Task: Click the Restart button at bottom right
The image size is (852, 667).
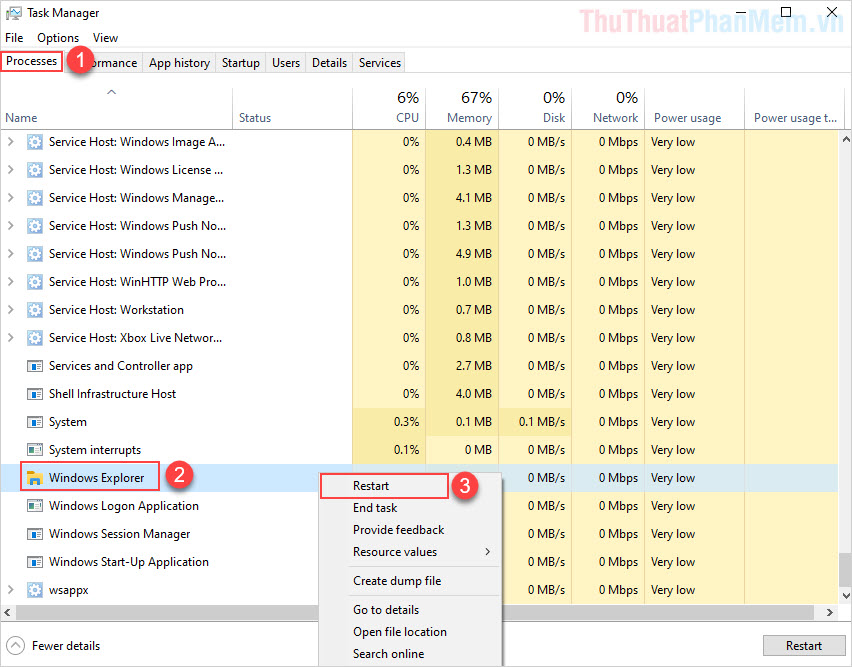Action: click(804, 646)
